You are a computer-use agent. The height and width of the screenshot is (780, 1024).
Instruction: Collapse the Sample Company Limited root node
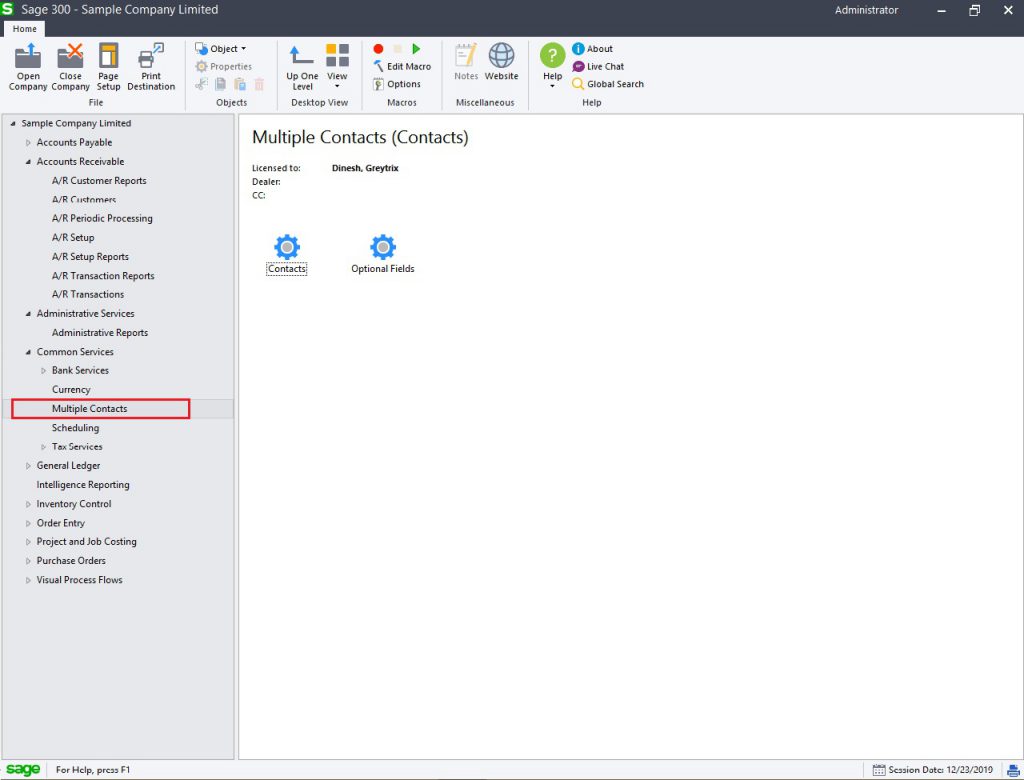(13, 123)
